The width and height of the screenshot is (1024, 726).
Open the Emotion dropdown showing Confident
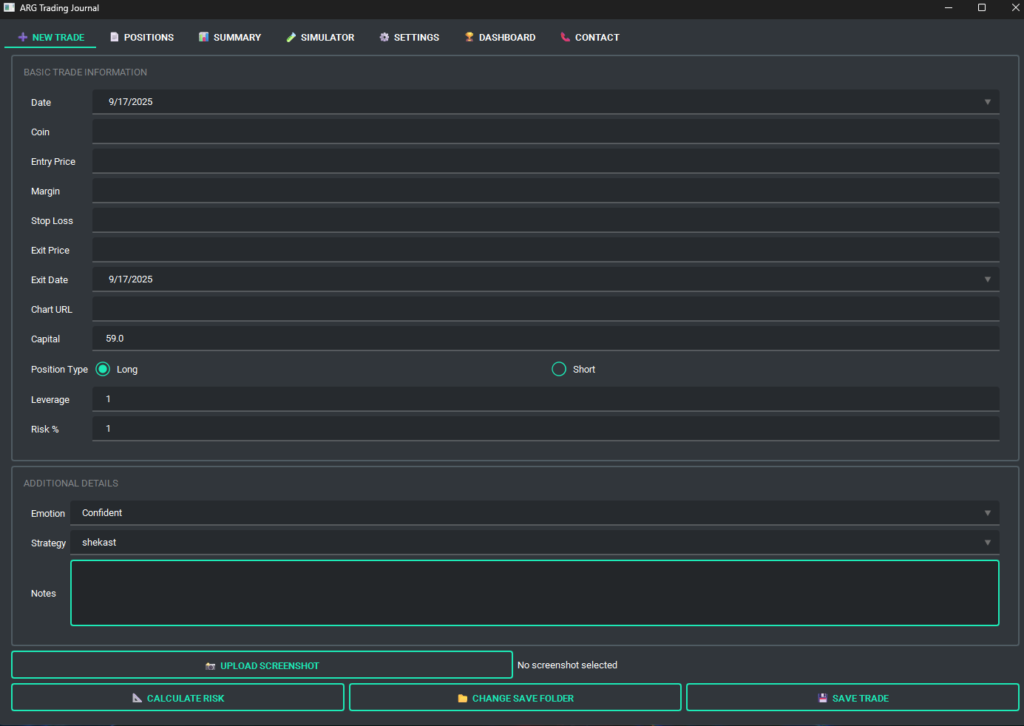point(987,513)
